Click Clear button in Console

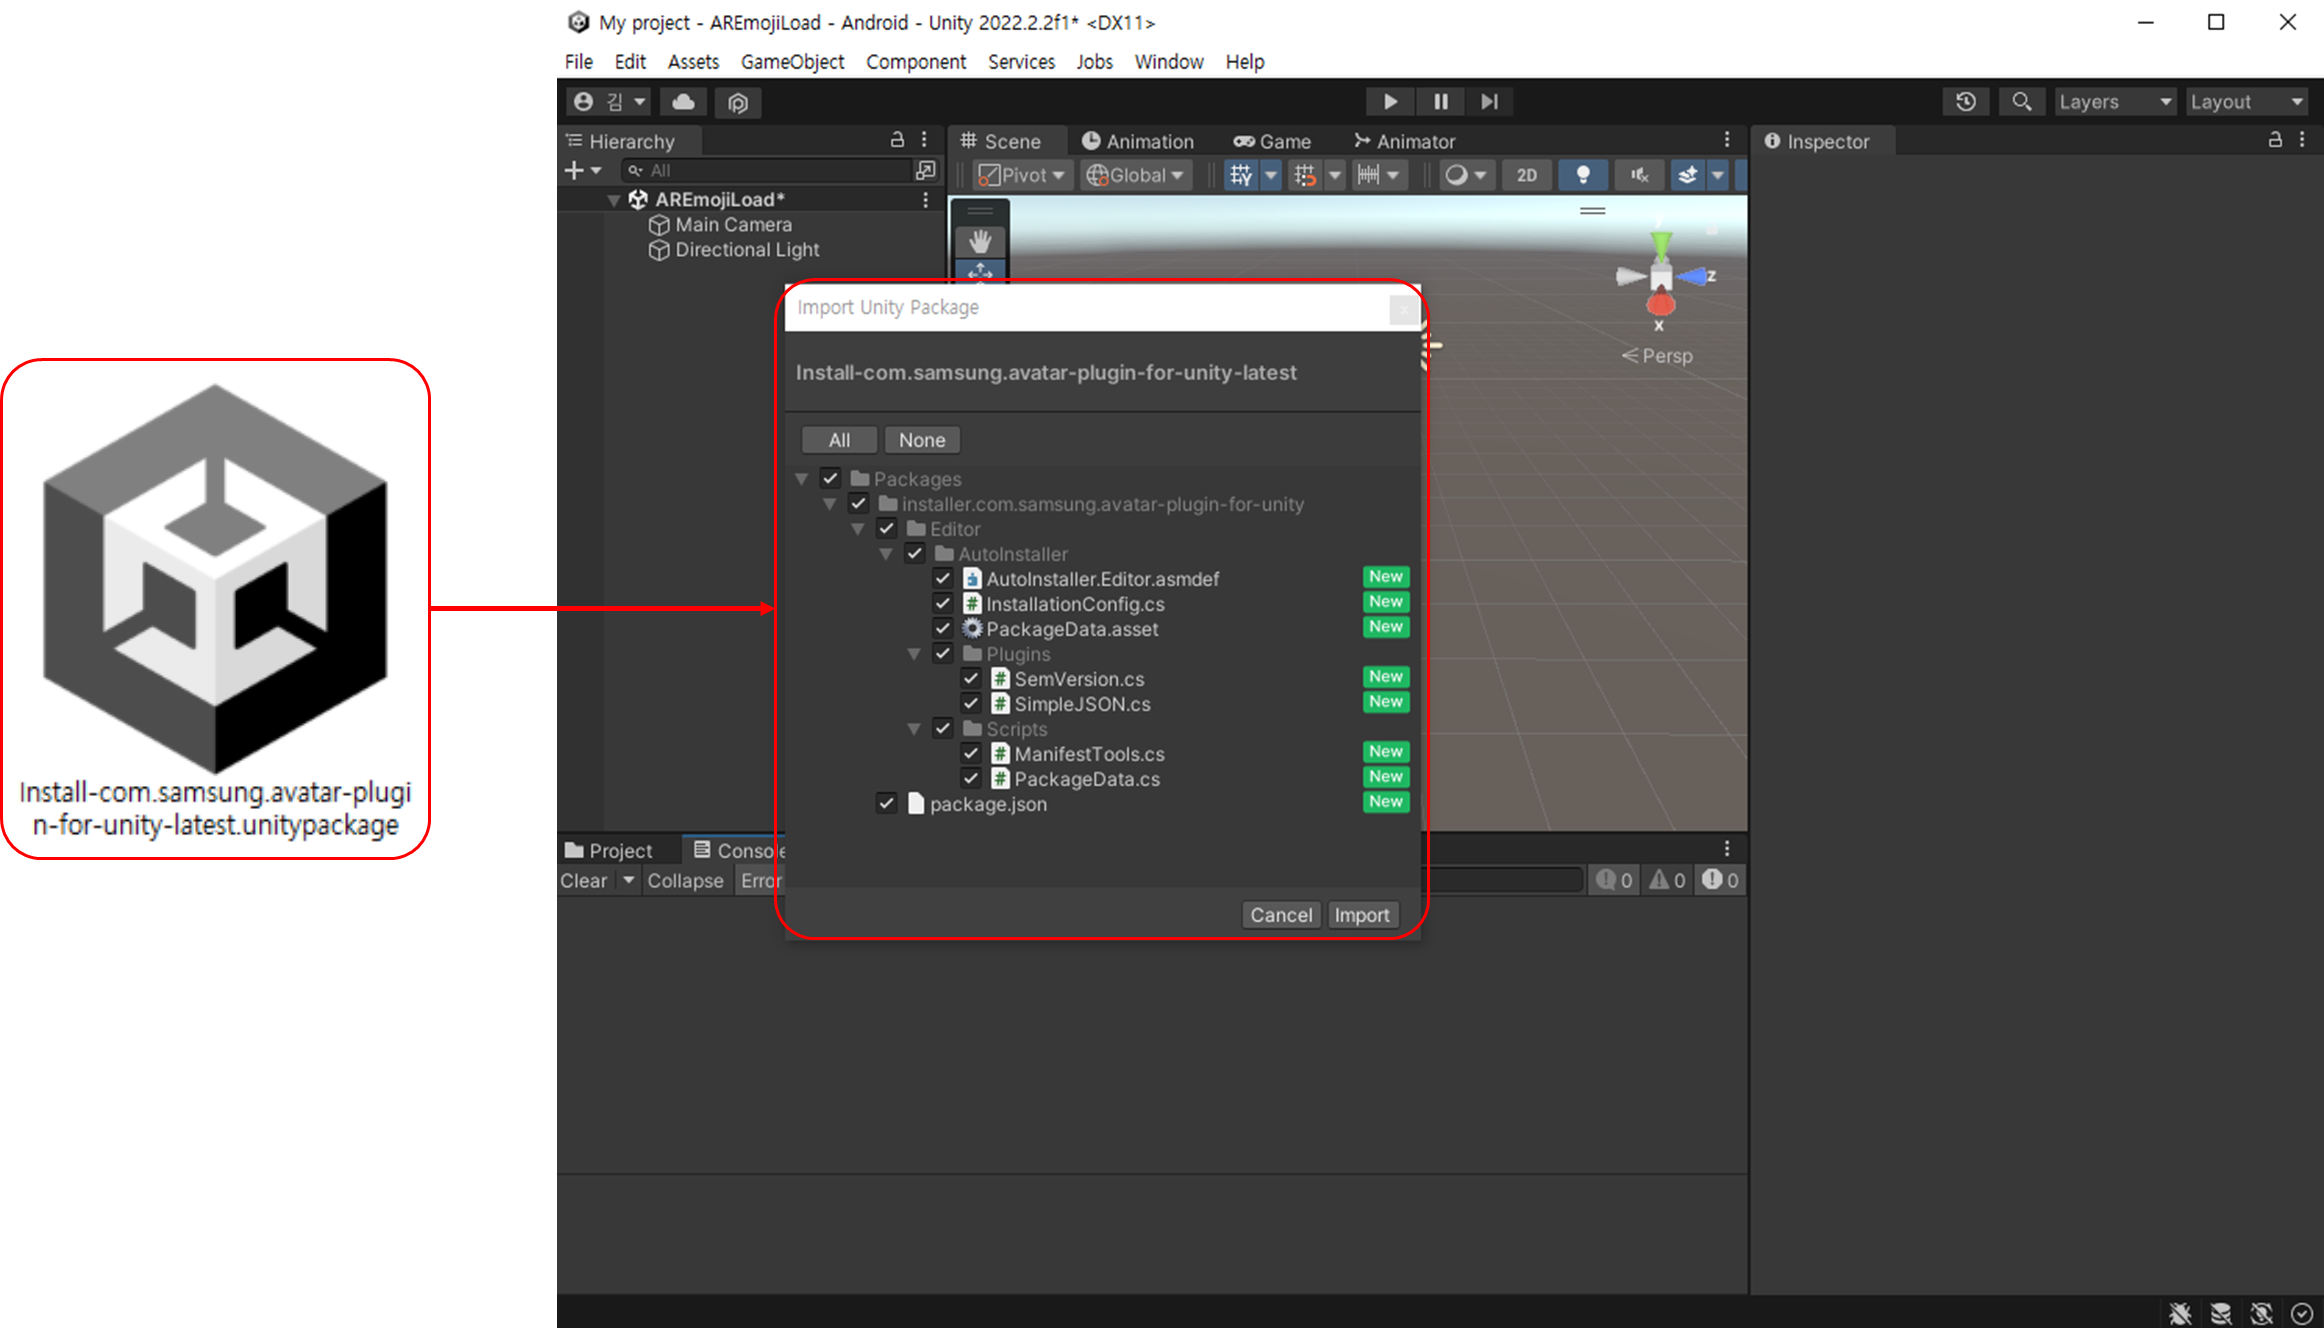(x=584, y=881)
